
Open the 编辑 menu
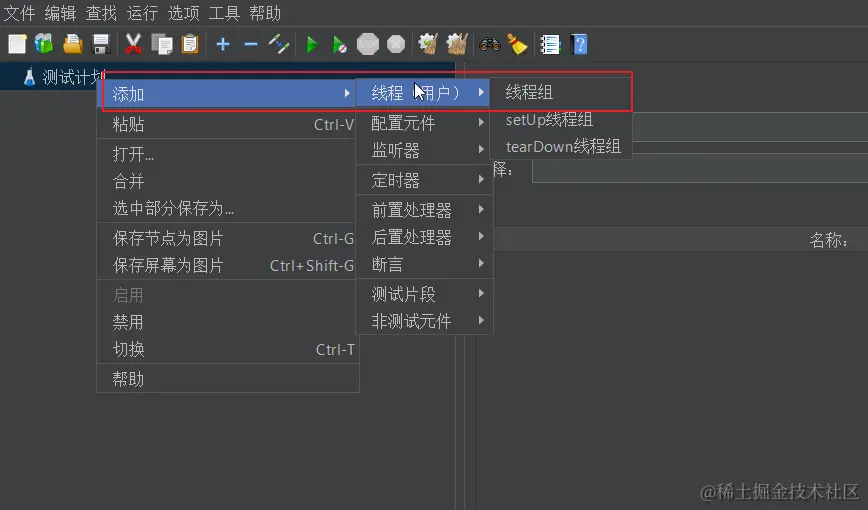tap(60, 13)
